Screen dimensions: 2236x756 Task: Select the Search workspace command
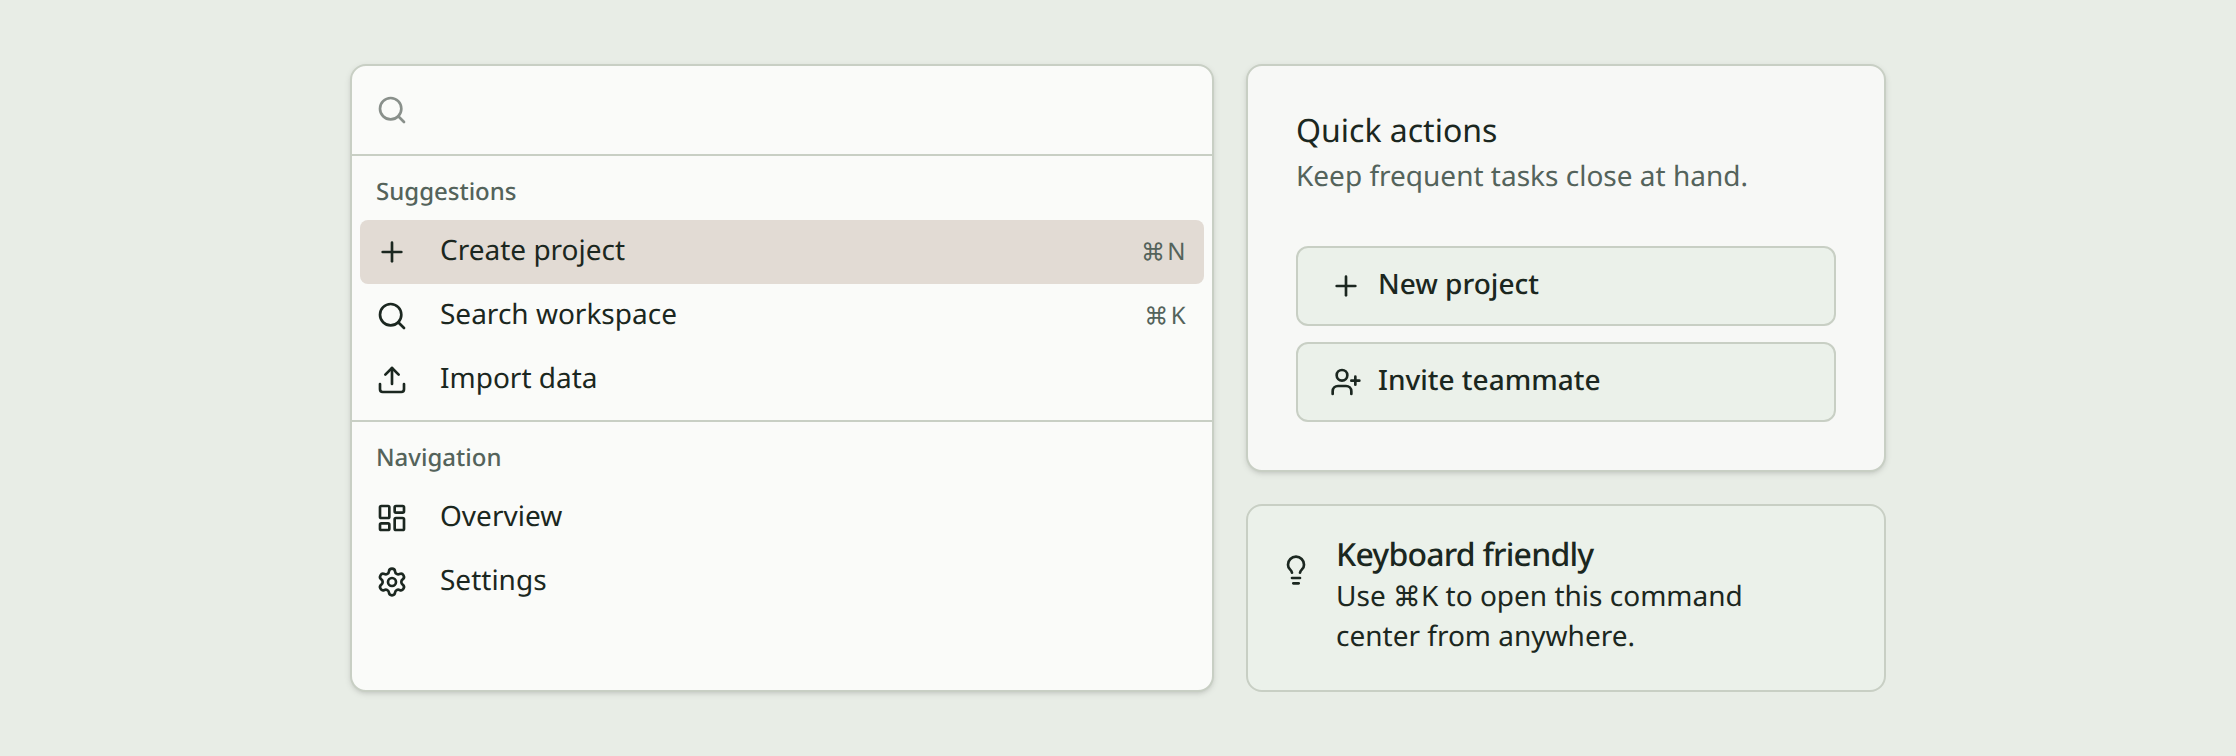[x=782, y=316]
